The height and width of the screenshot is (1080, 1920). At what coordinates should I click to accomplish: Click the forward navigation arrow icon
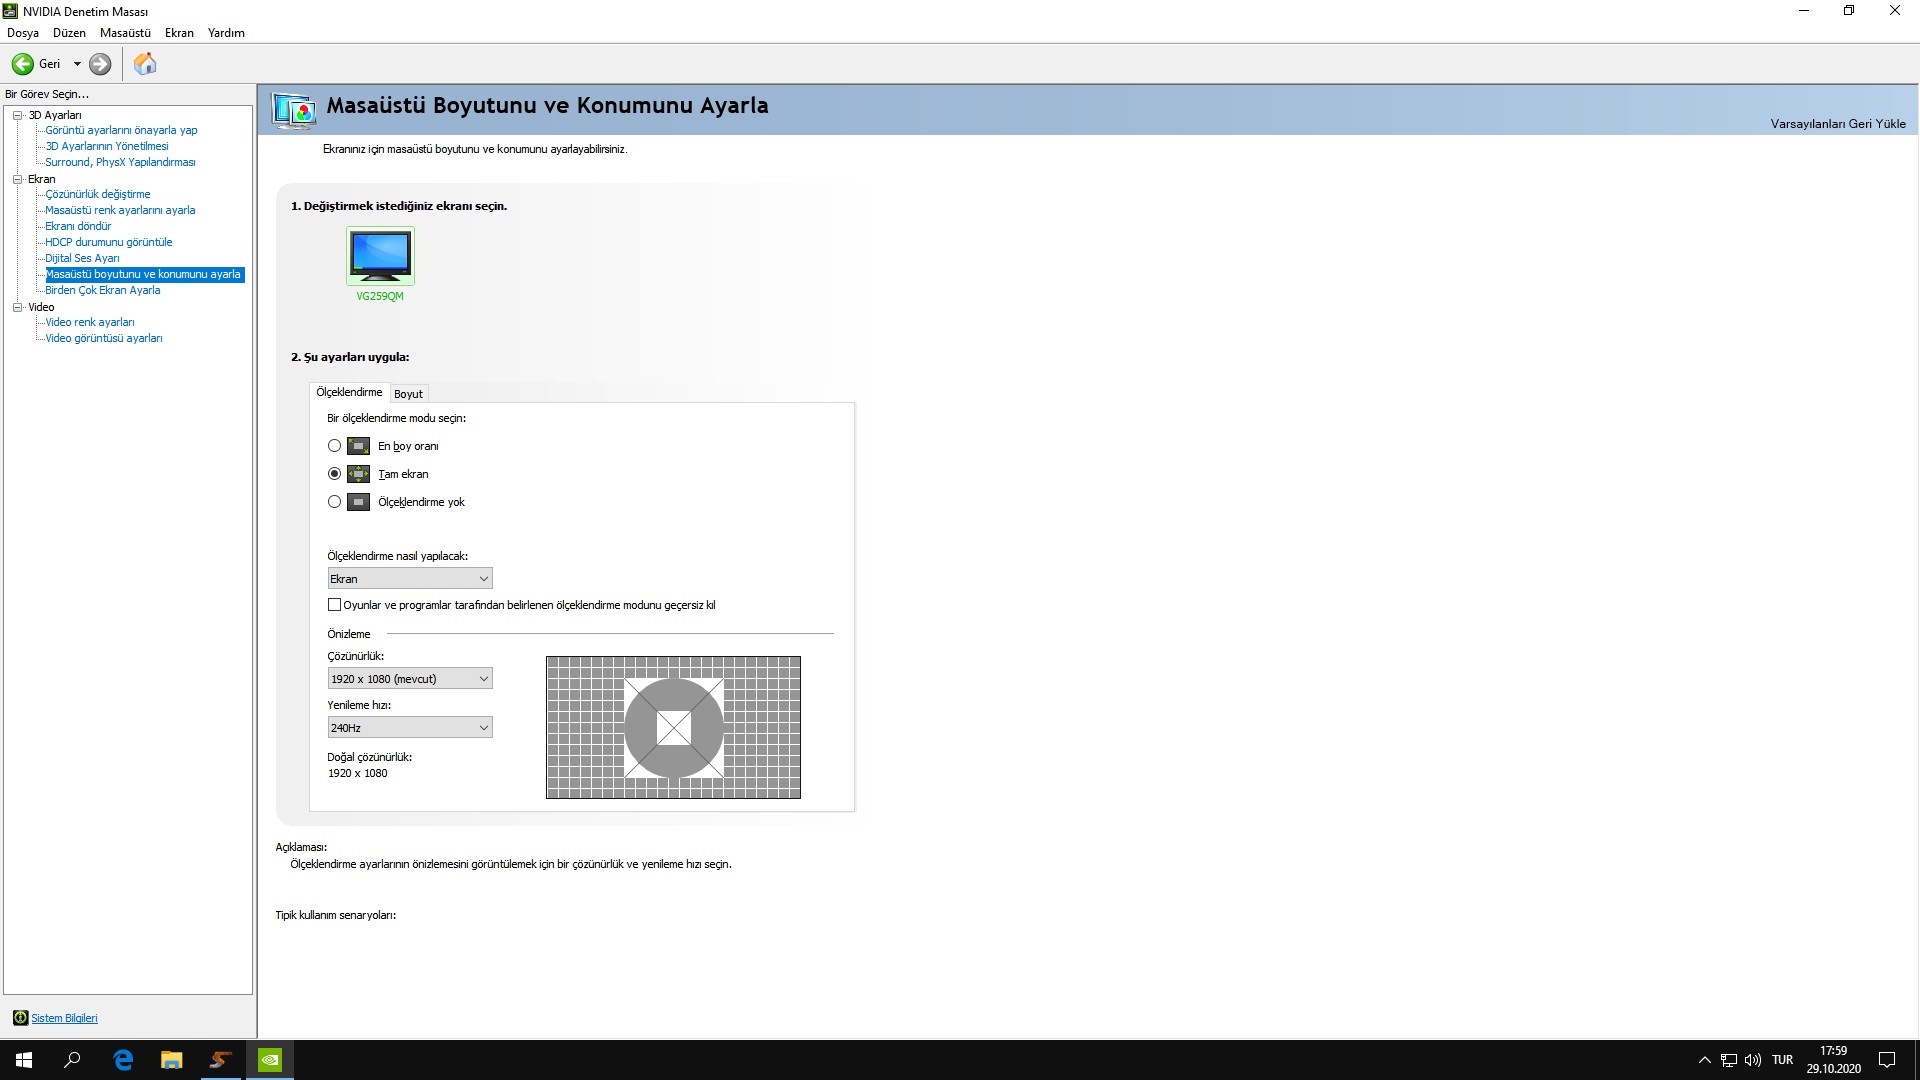100,64
